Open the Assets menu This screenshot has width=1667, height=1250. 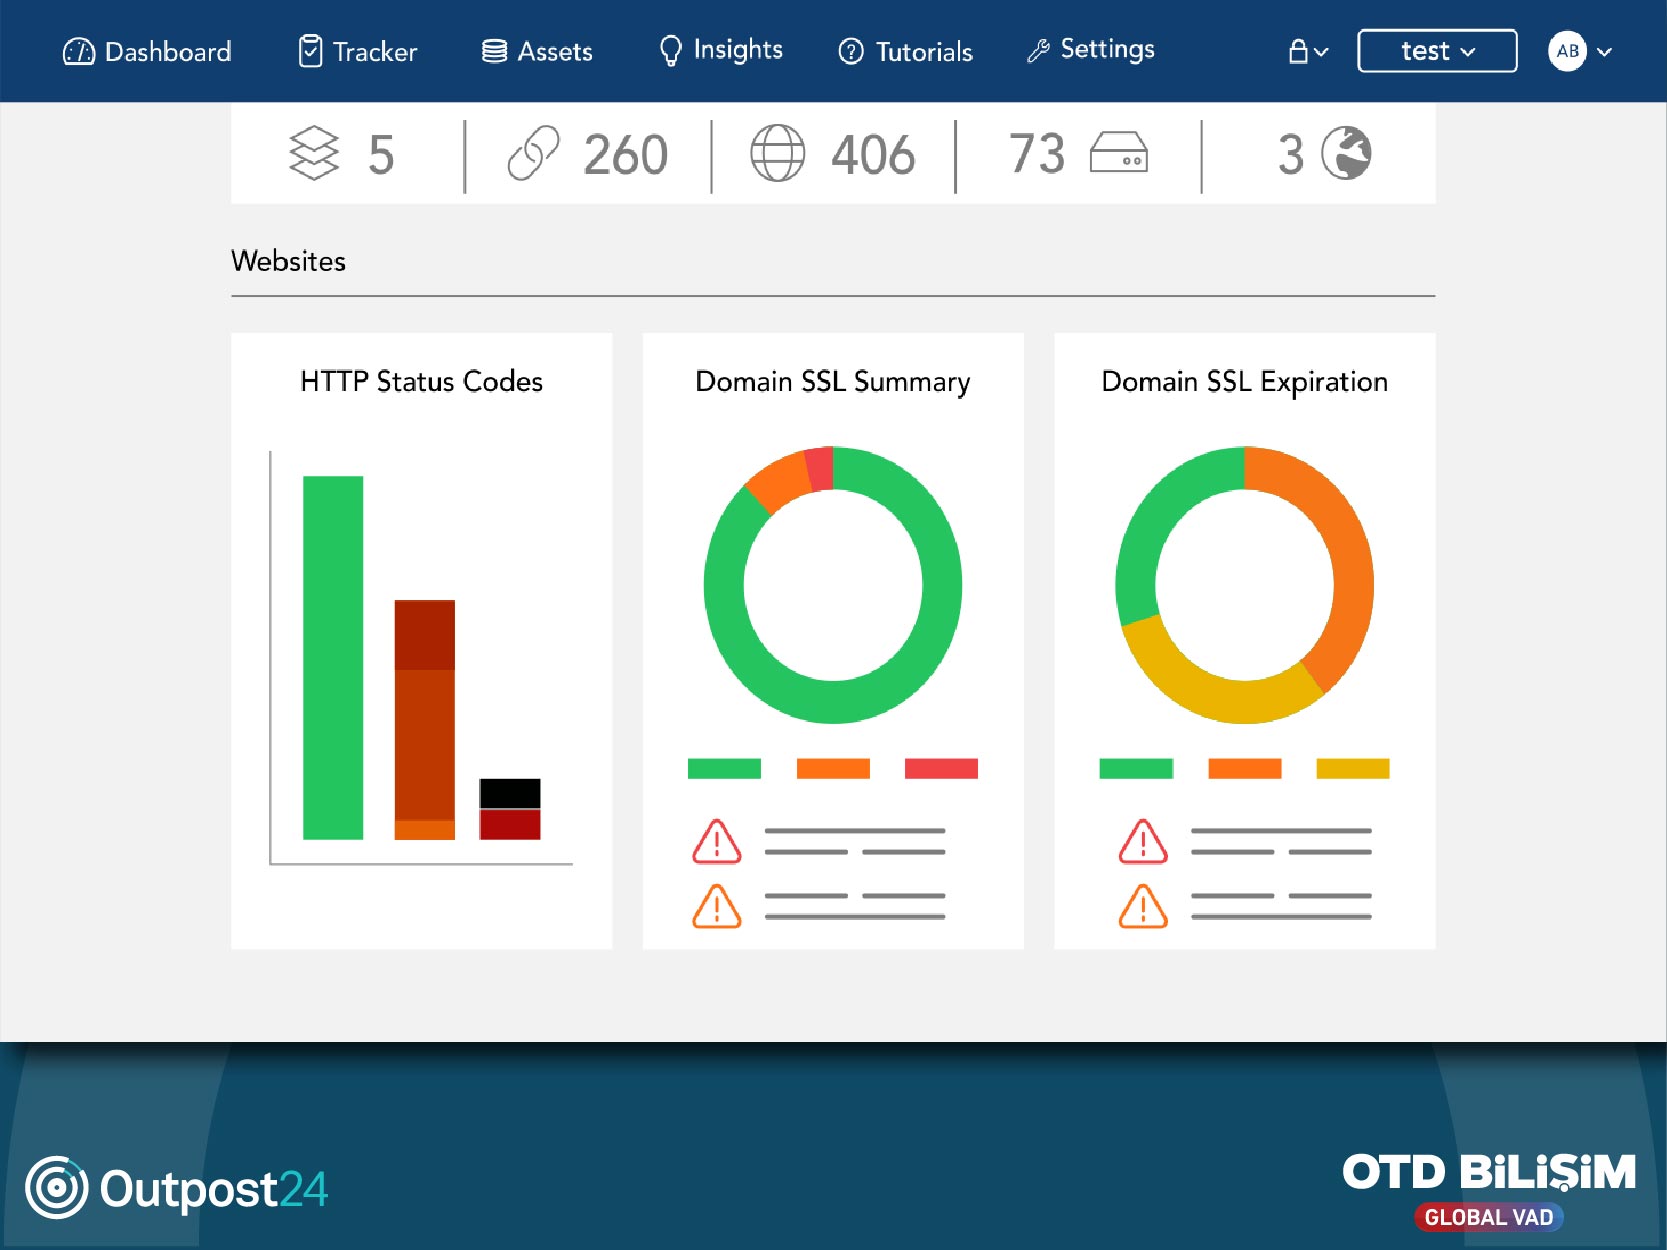[x=537, y=51]
